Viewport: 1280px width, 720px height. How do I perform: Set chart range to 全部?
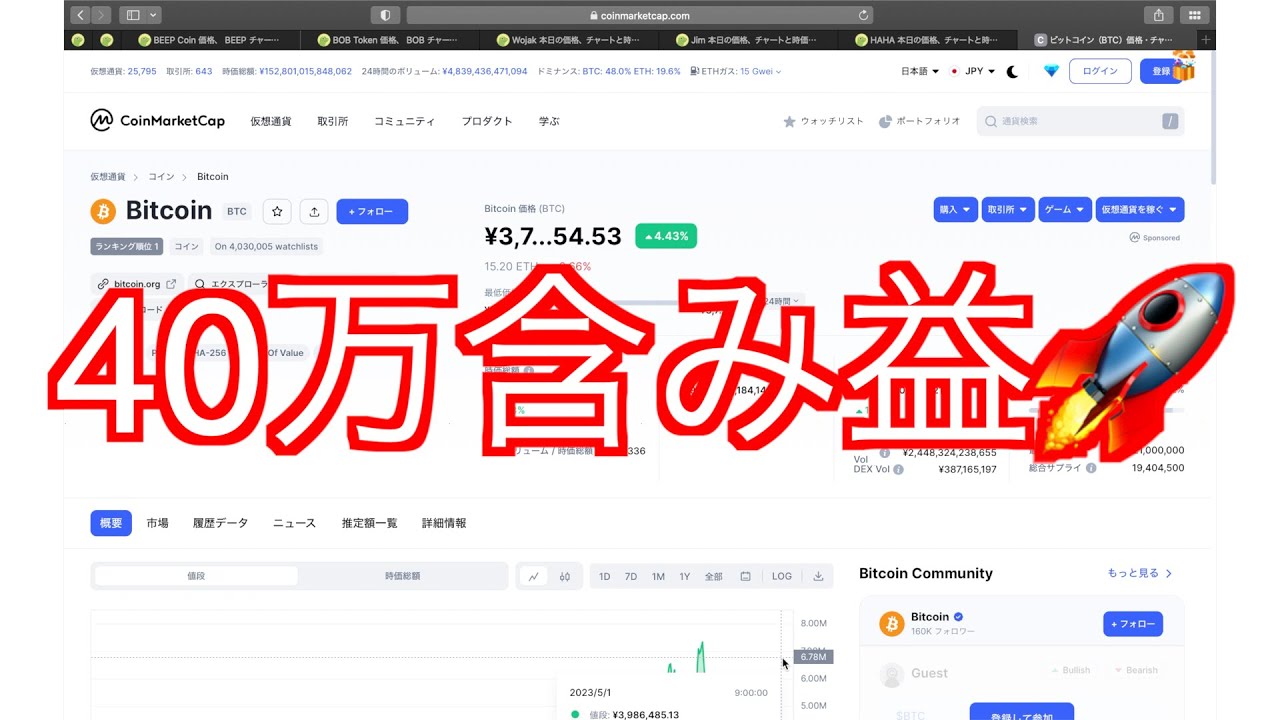713,577
